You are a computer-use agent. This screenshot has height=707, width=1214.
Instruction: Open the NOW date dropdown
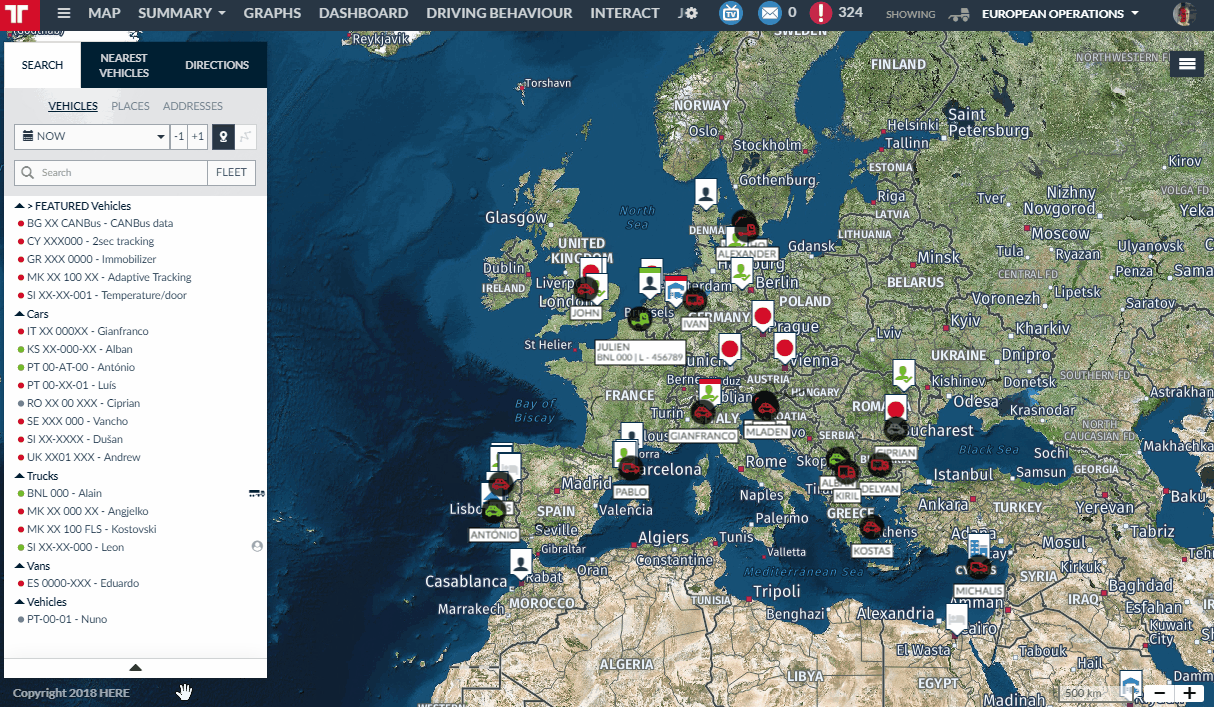91,137
